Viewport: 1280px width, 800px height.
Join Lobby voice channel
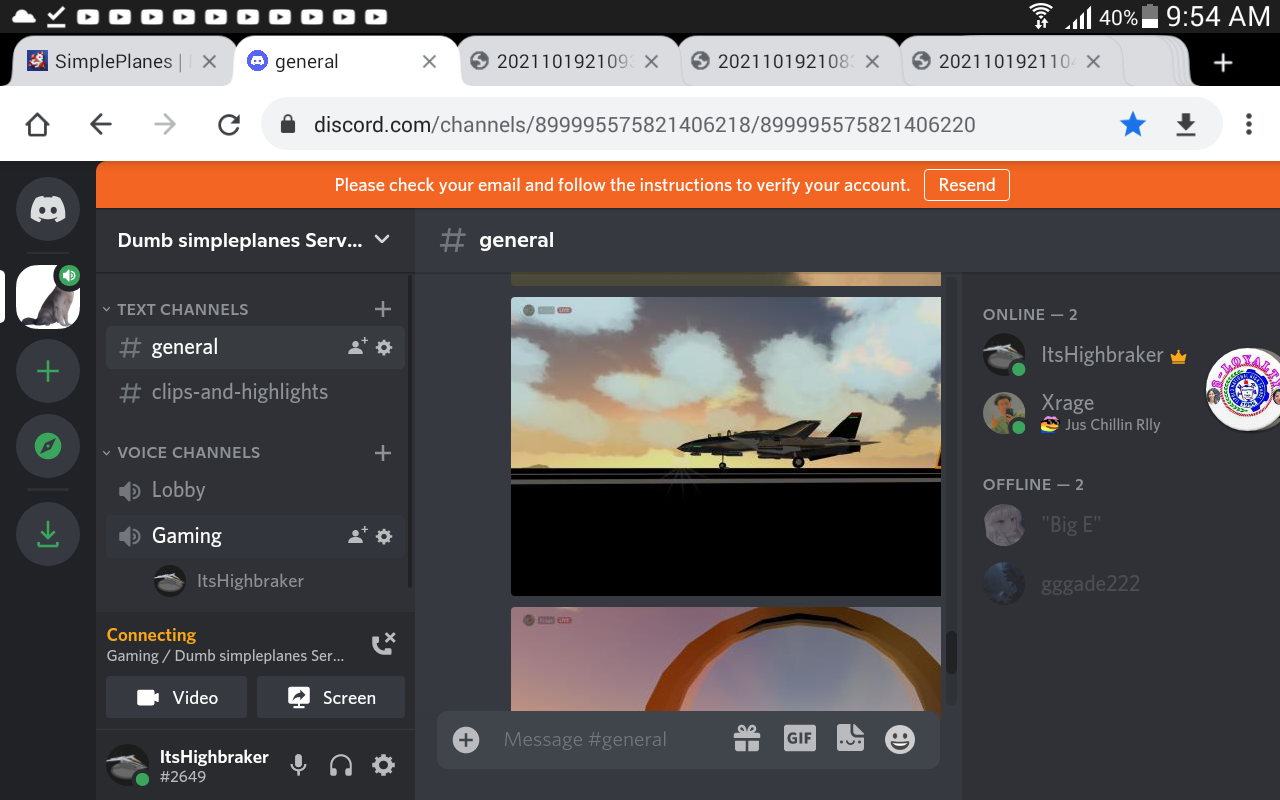click(255, 490)
